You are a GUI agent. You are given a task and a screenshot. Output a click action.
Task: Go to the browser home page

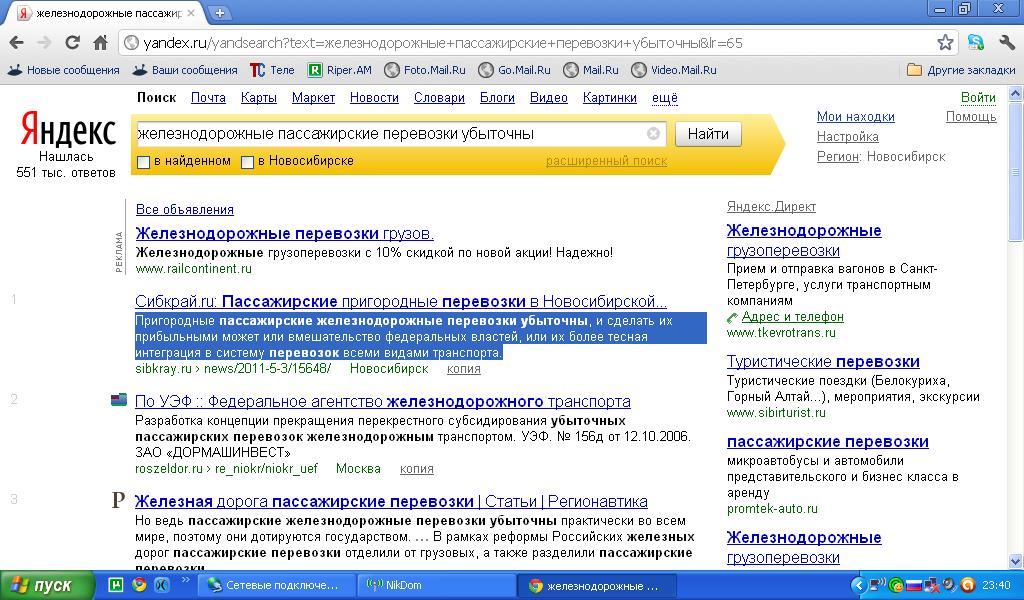[x=101, y=43]
